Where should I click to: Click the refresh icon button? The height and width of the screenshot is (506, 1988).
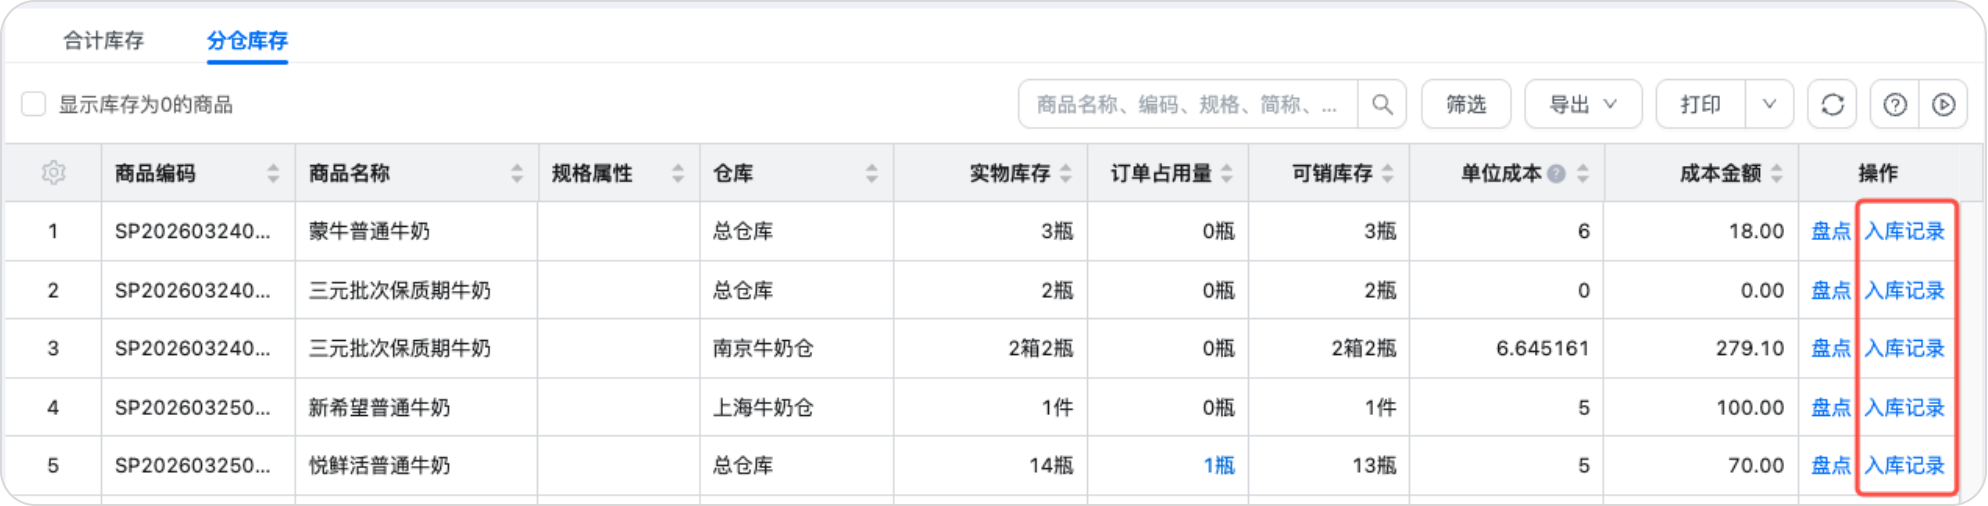tap(1832, 104)
